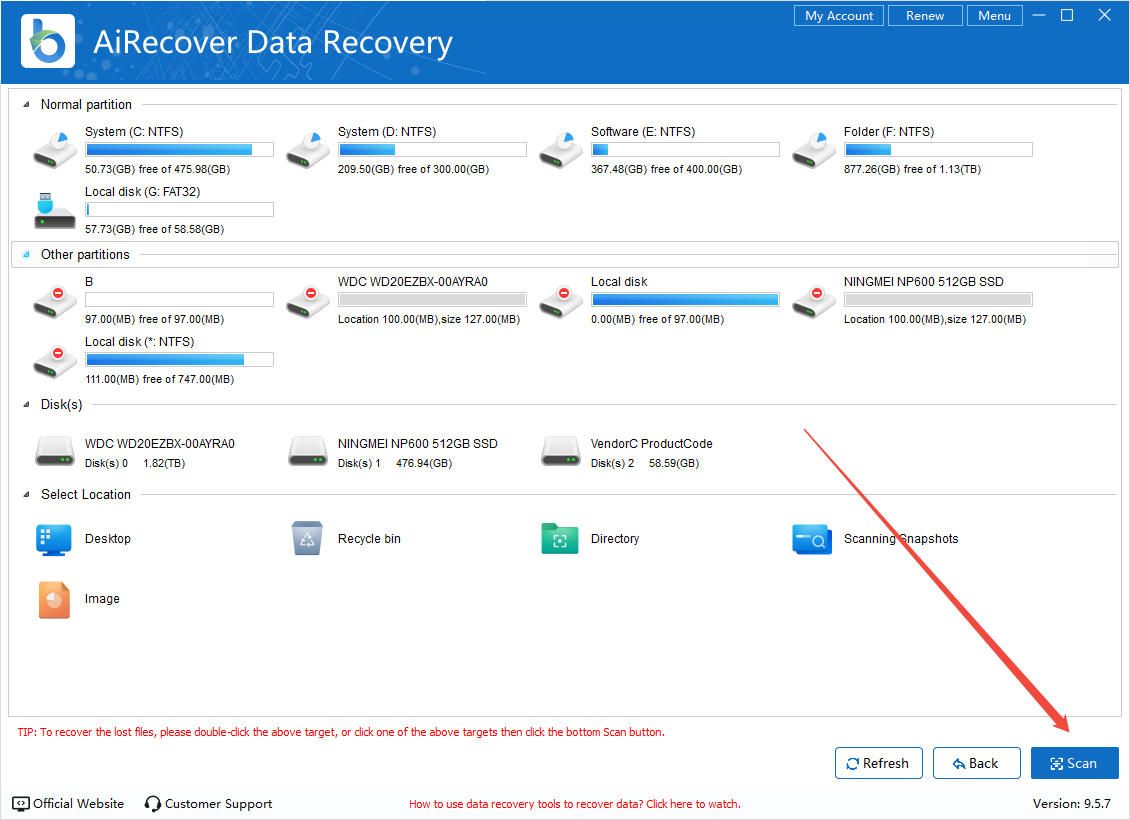Image resolution: width=1130 pixels, height=820 pixels.
Task: Click the Folder (F: NTFS) usage bar
Action: tap(938, 150)
